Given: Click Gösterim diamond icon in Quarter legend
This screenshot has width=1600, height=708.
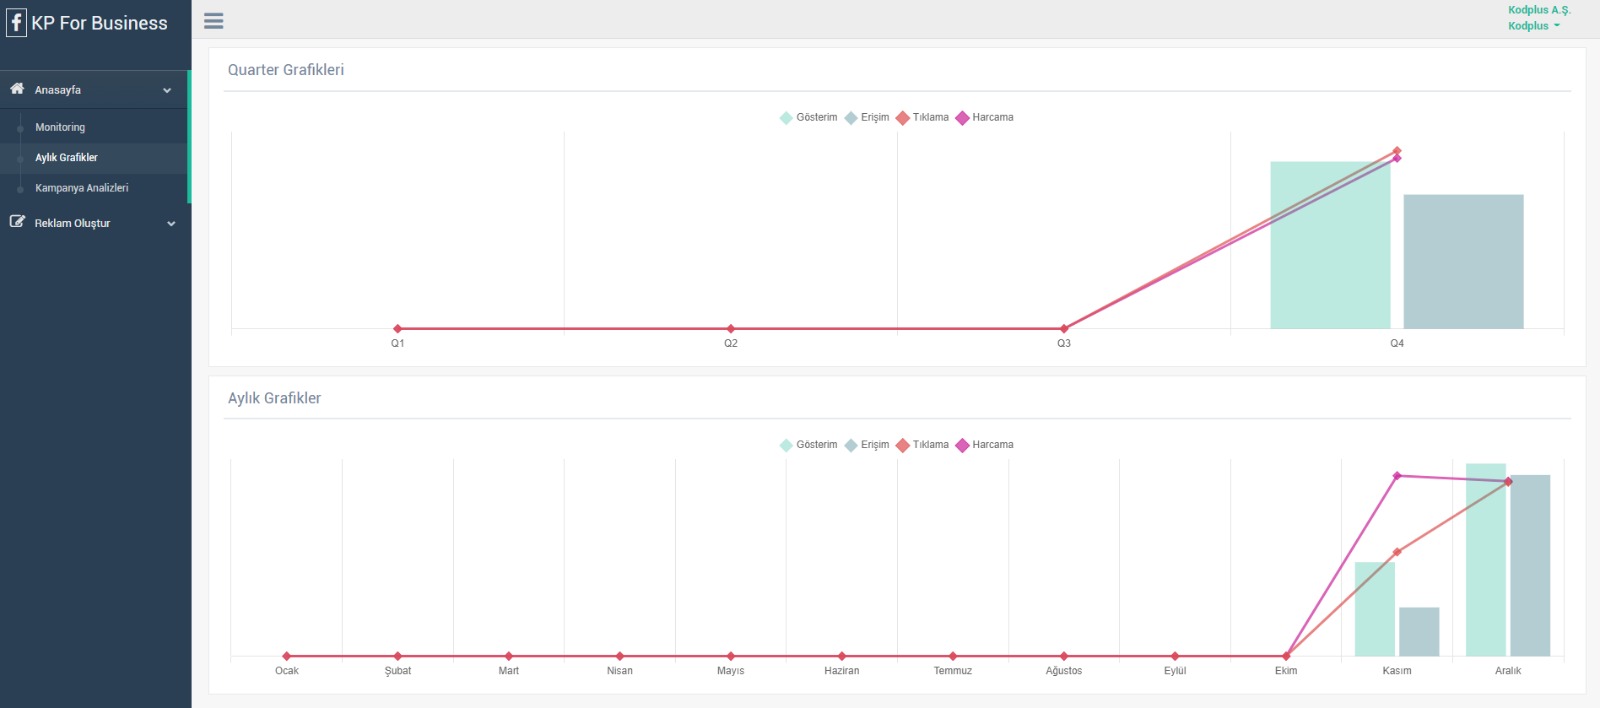Looking at the screenshot, I should (786, 118).
